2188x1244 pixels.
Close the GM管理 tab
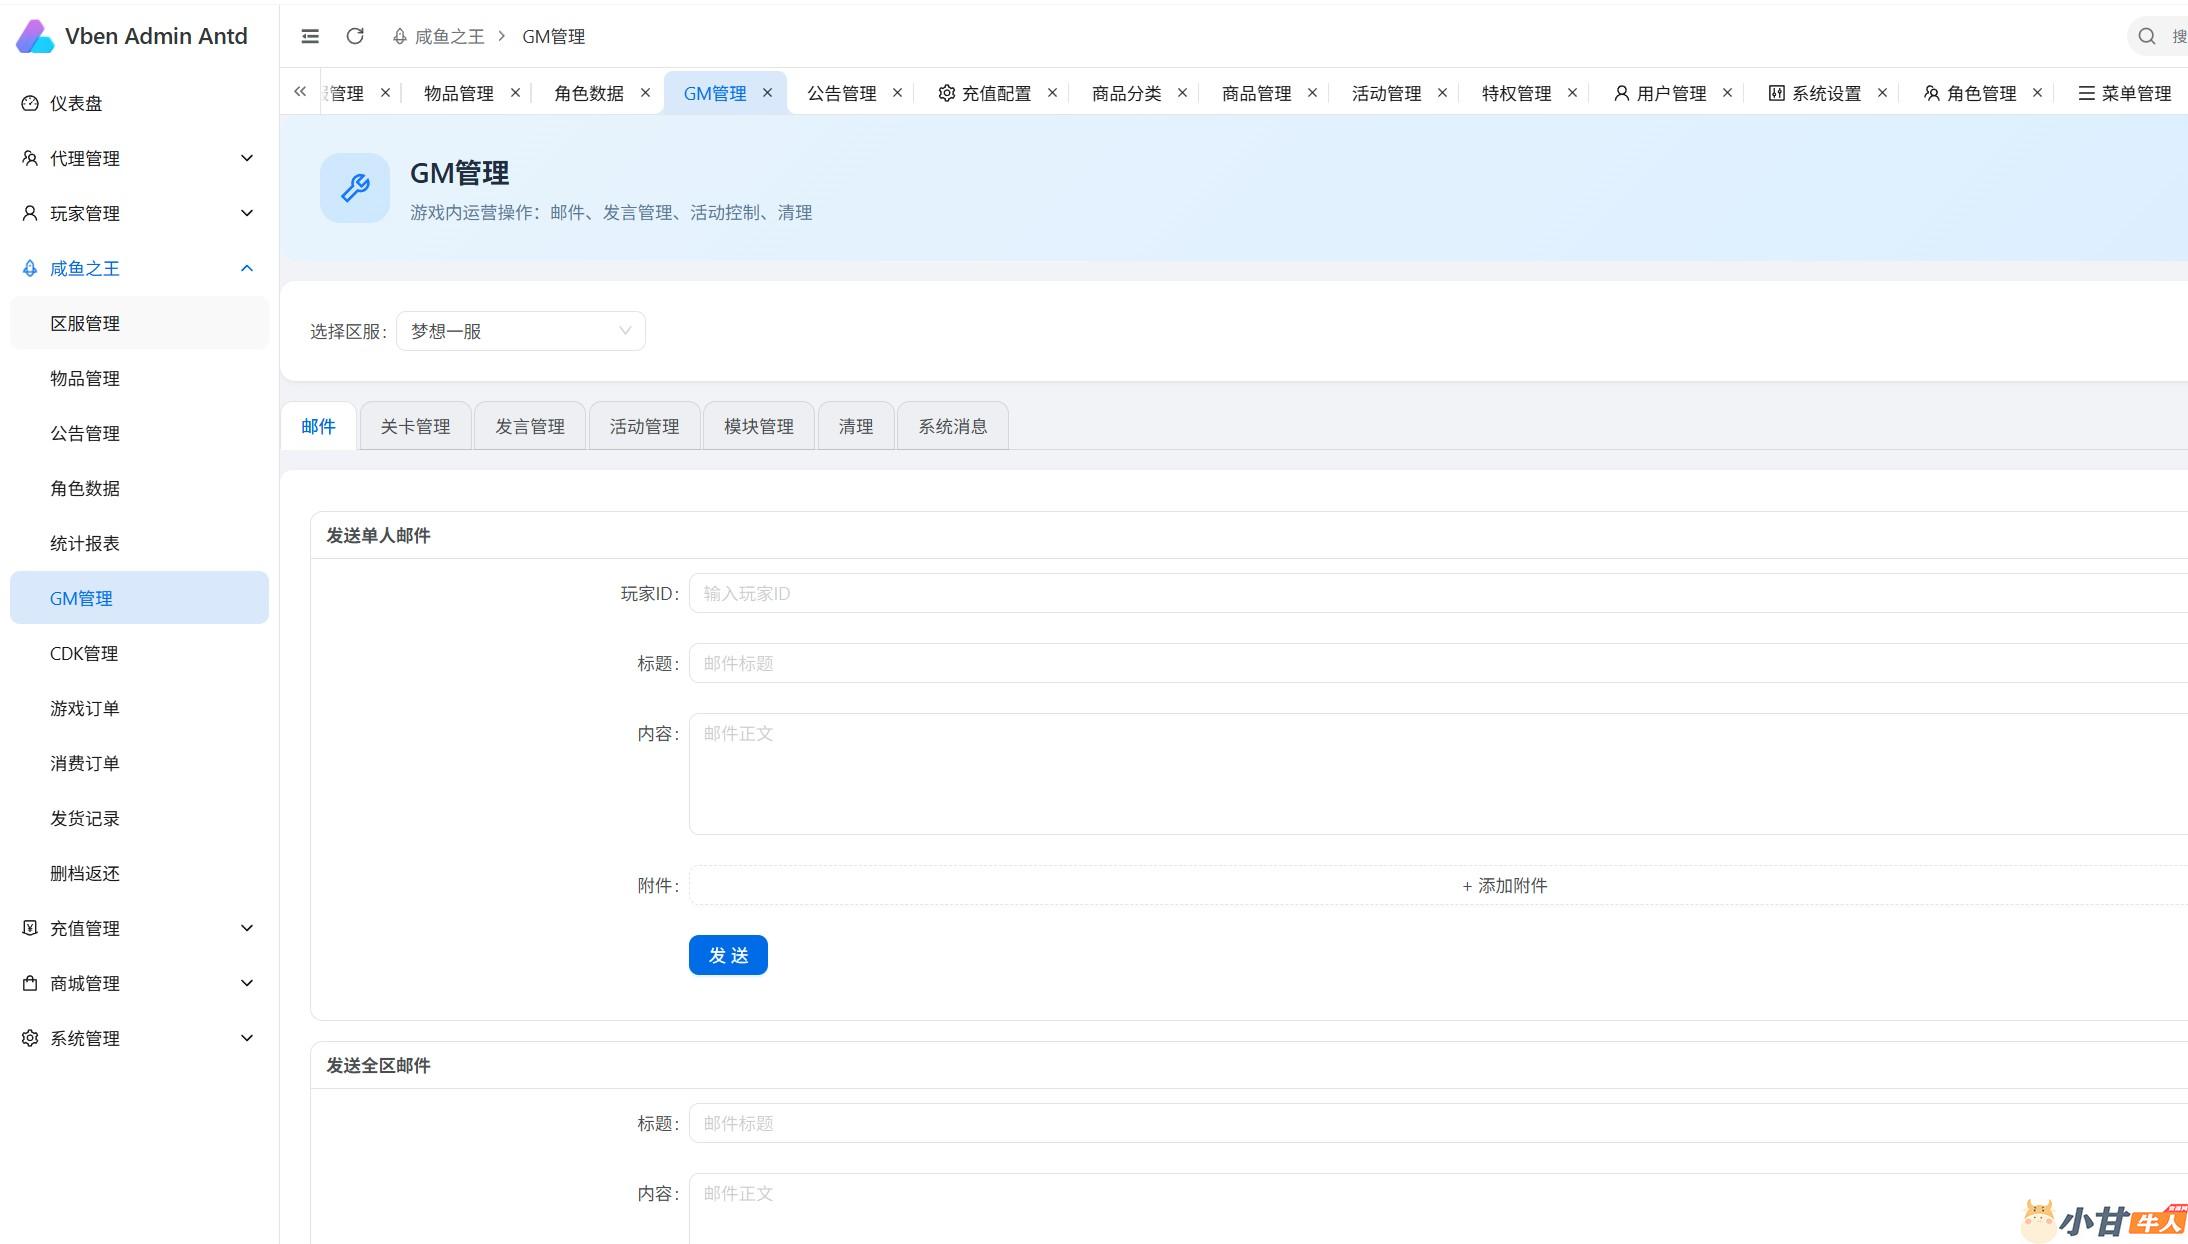click(767, 92)
